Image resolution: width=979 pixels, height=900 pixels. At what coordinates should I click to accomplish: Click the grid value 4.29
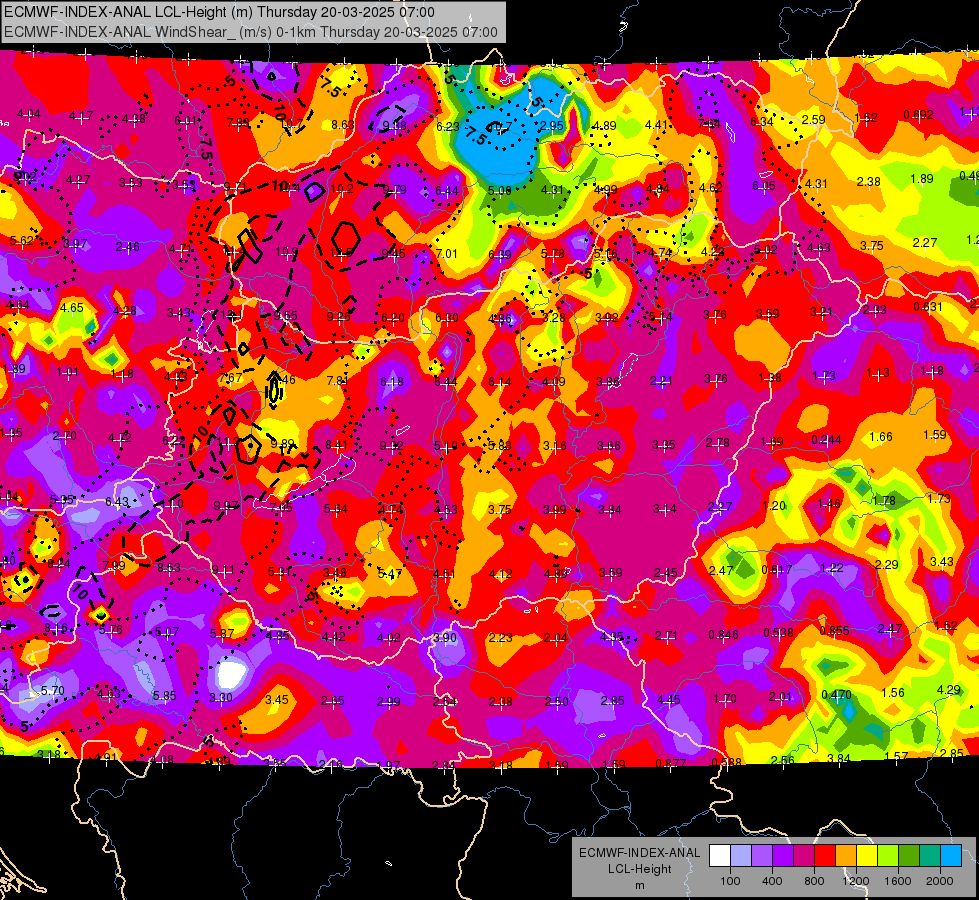click(x=949, y=690)
